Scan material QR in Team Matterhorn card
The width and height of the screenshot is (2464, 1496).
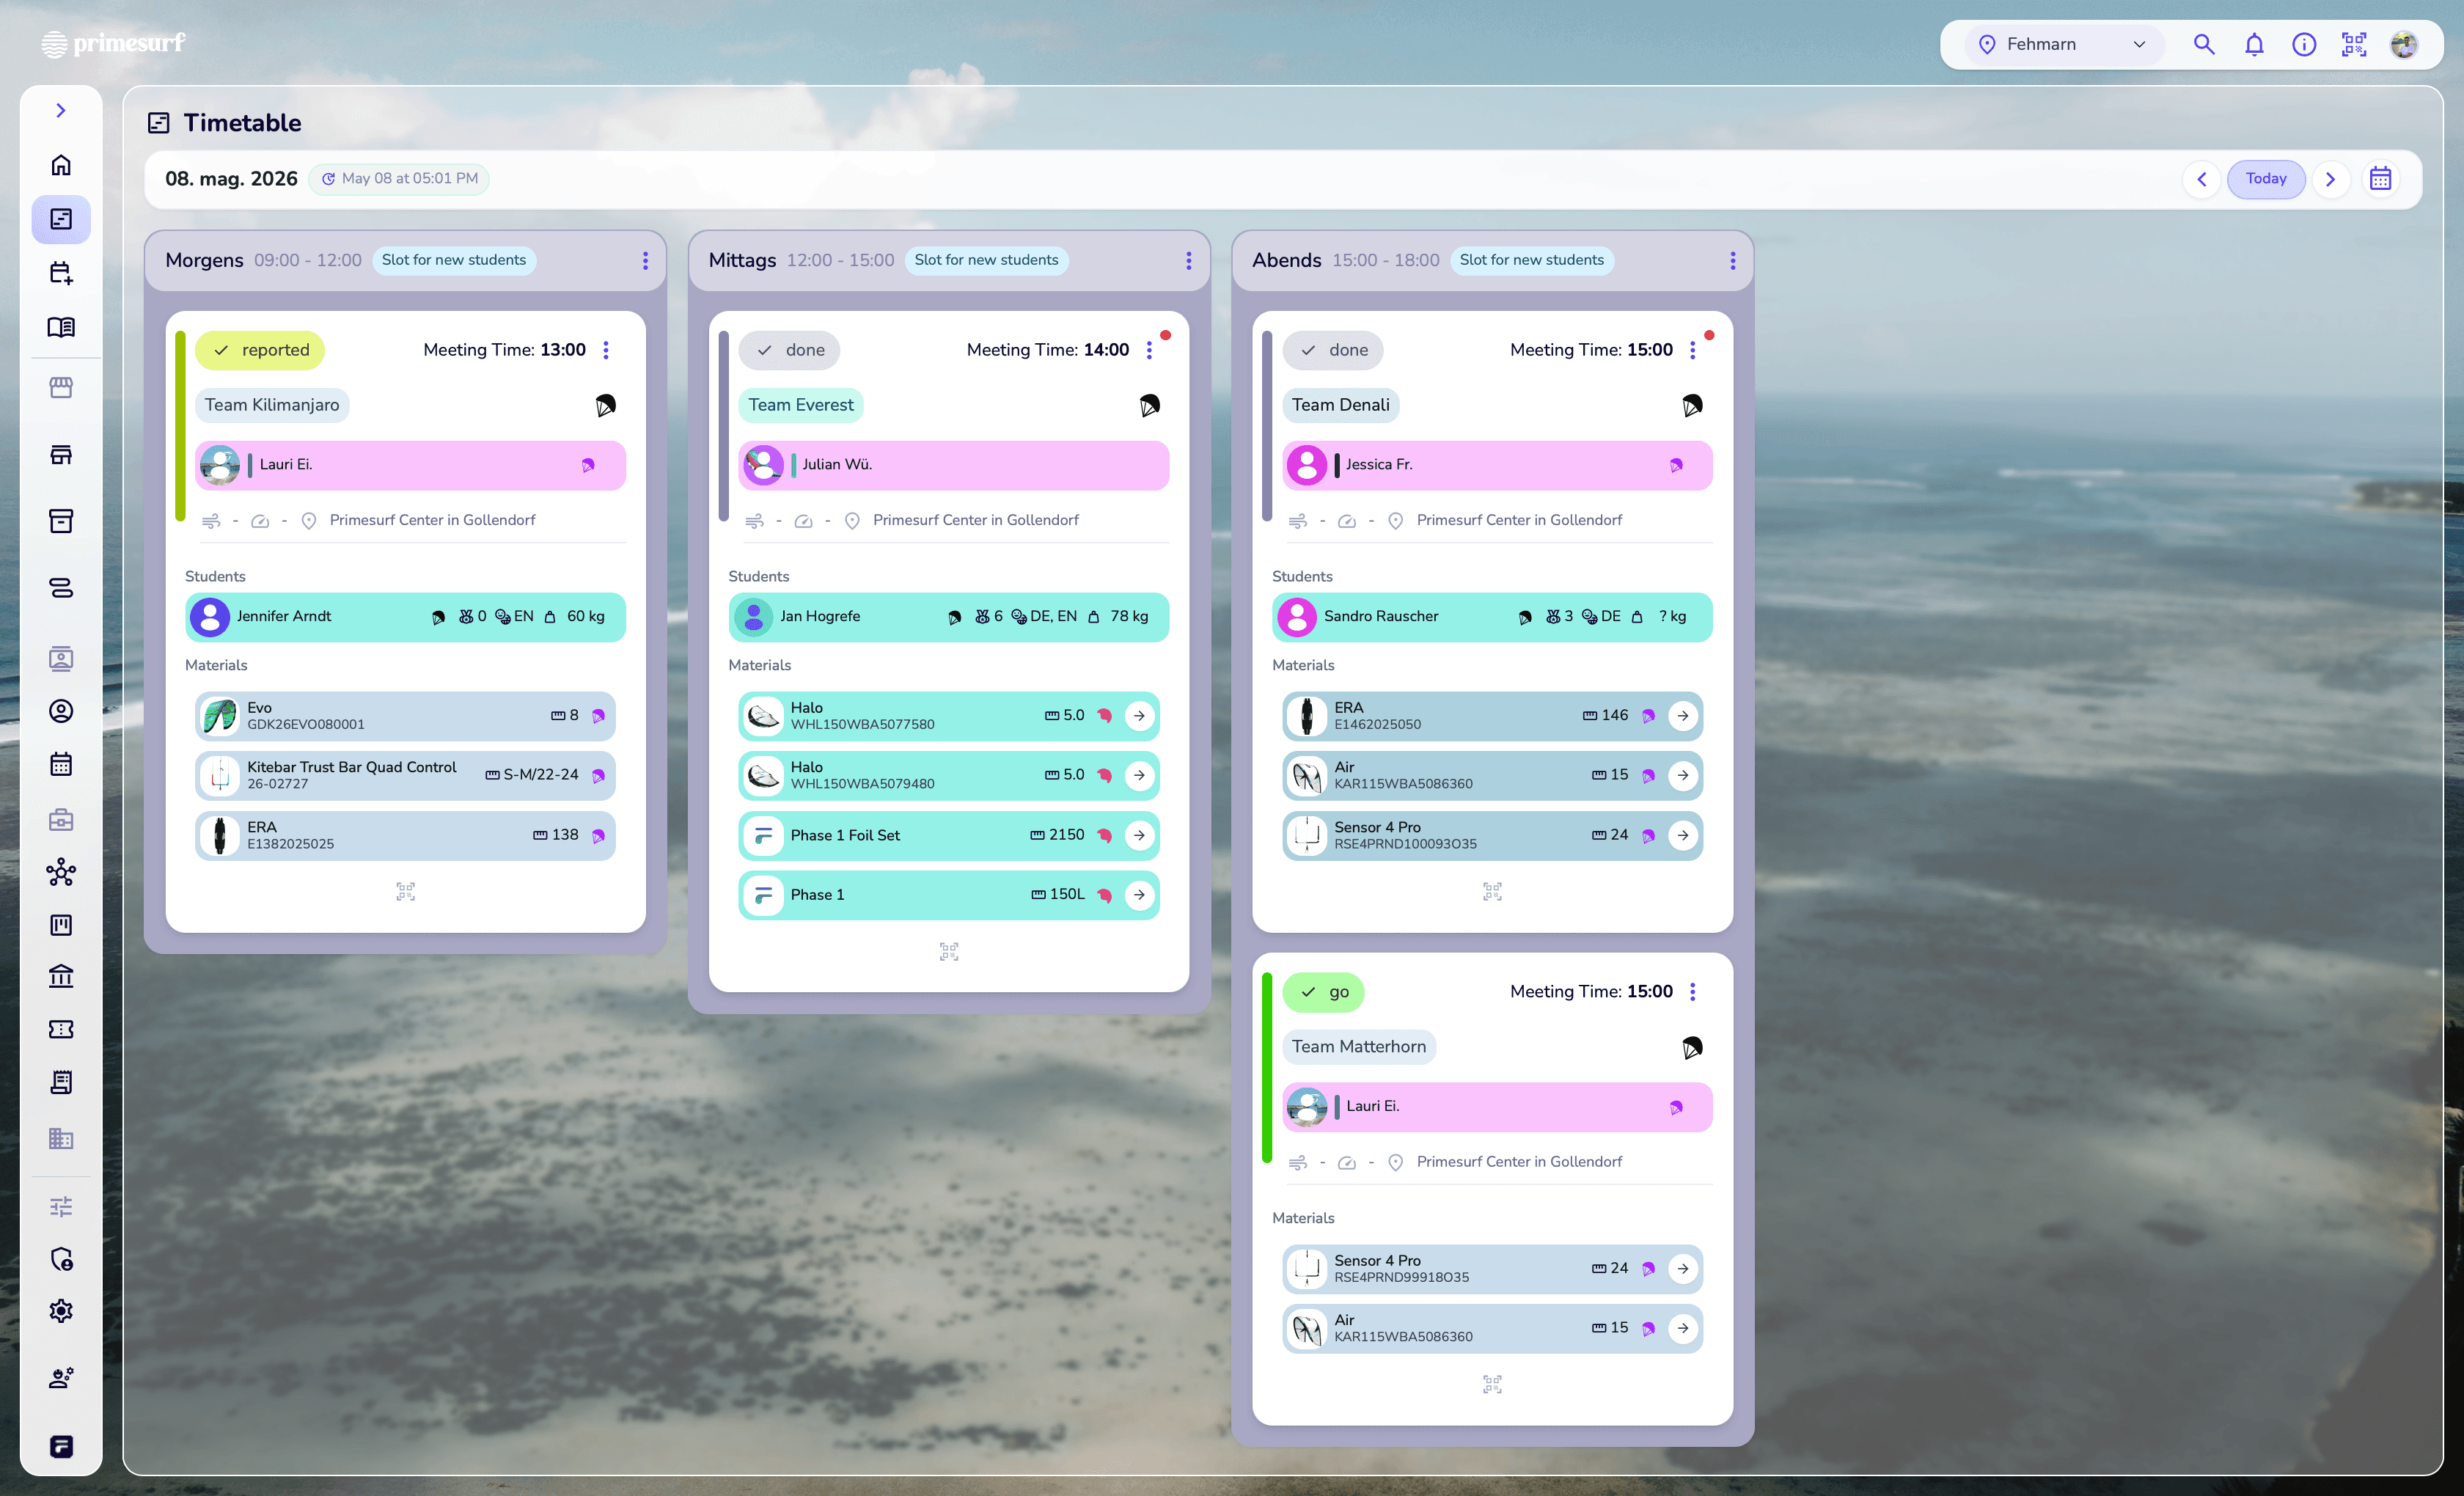click(1492, 1385)
